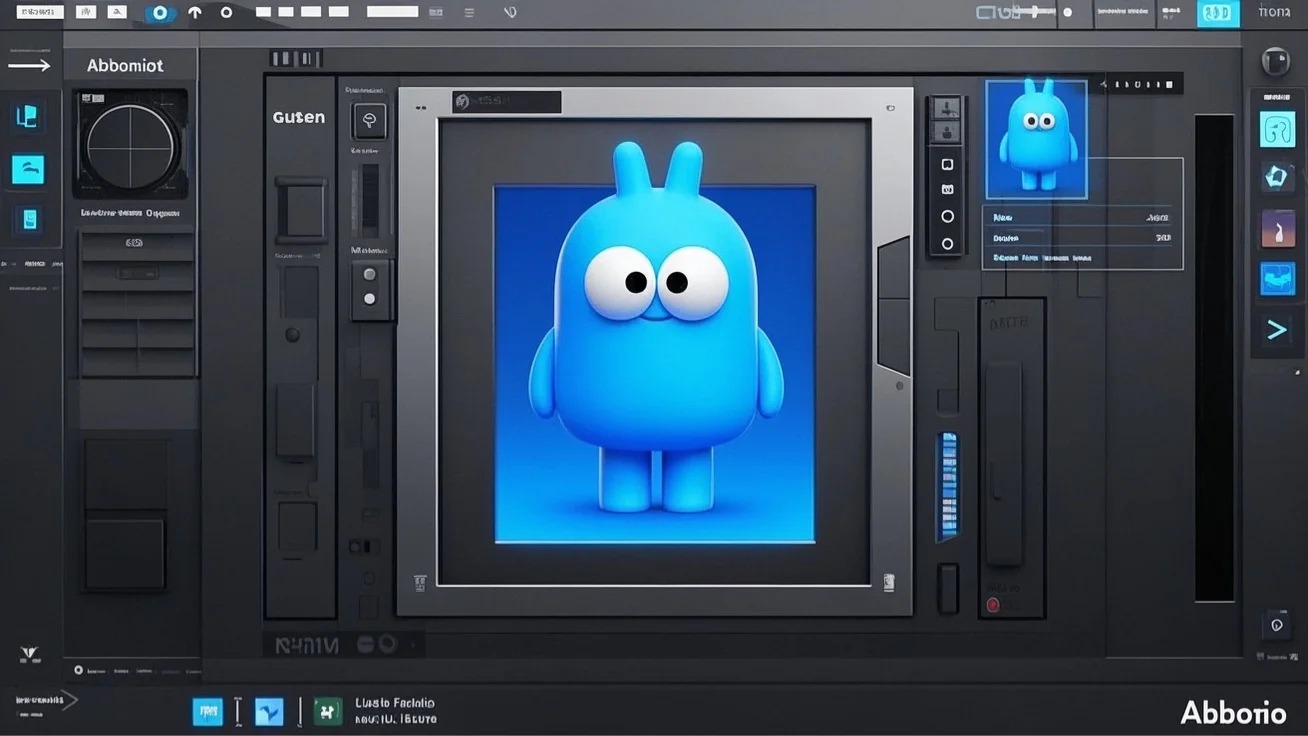The height and width of the screenshot is (736, 1308).
Task: Click the Lusto Facolio label in the bottom bar
Action: click(394, 703)
